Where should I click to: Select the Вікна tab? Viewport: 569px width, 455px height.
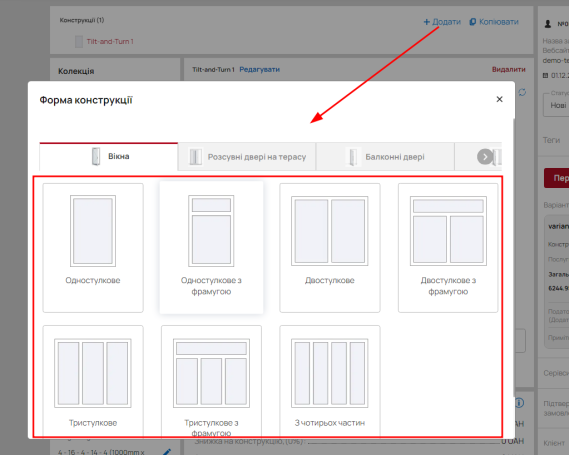pyautogui.click(x=109, y=156)
